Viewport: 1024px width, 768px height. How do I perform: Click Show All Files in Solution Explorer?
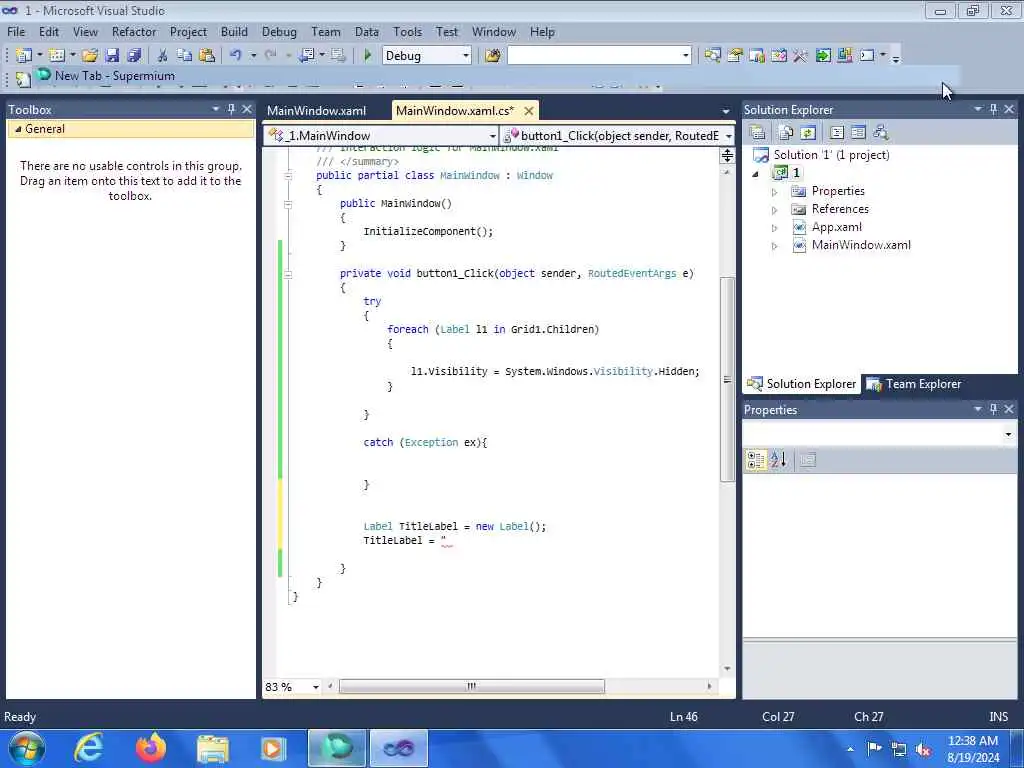click(786, 133)
